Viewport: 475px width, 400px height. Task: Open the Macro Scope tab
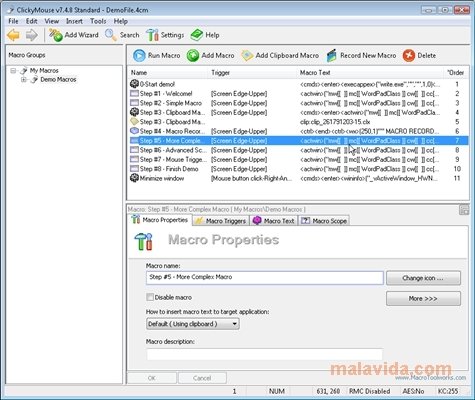[324, 221]
